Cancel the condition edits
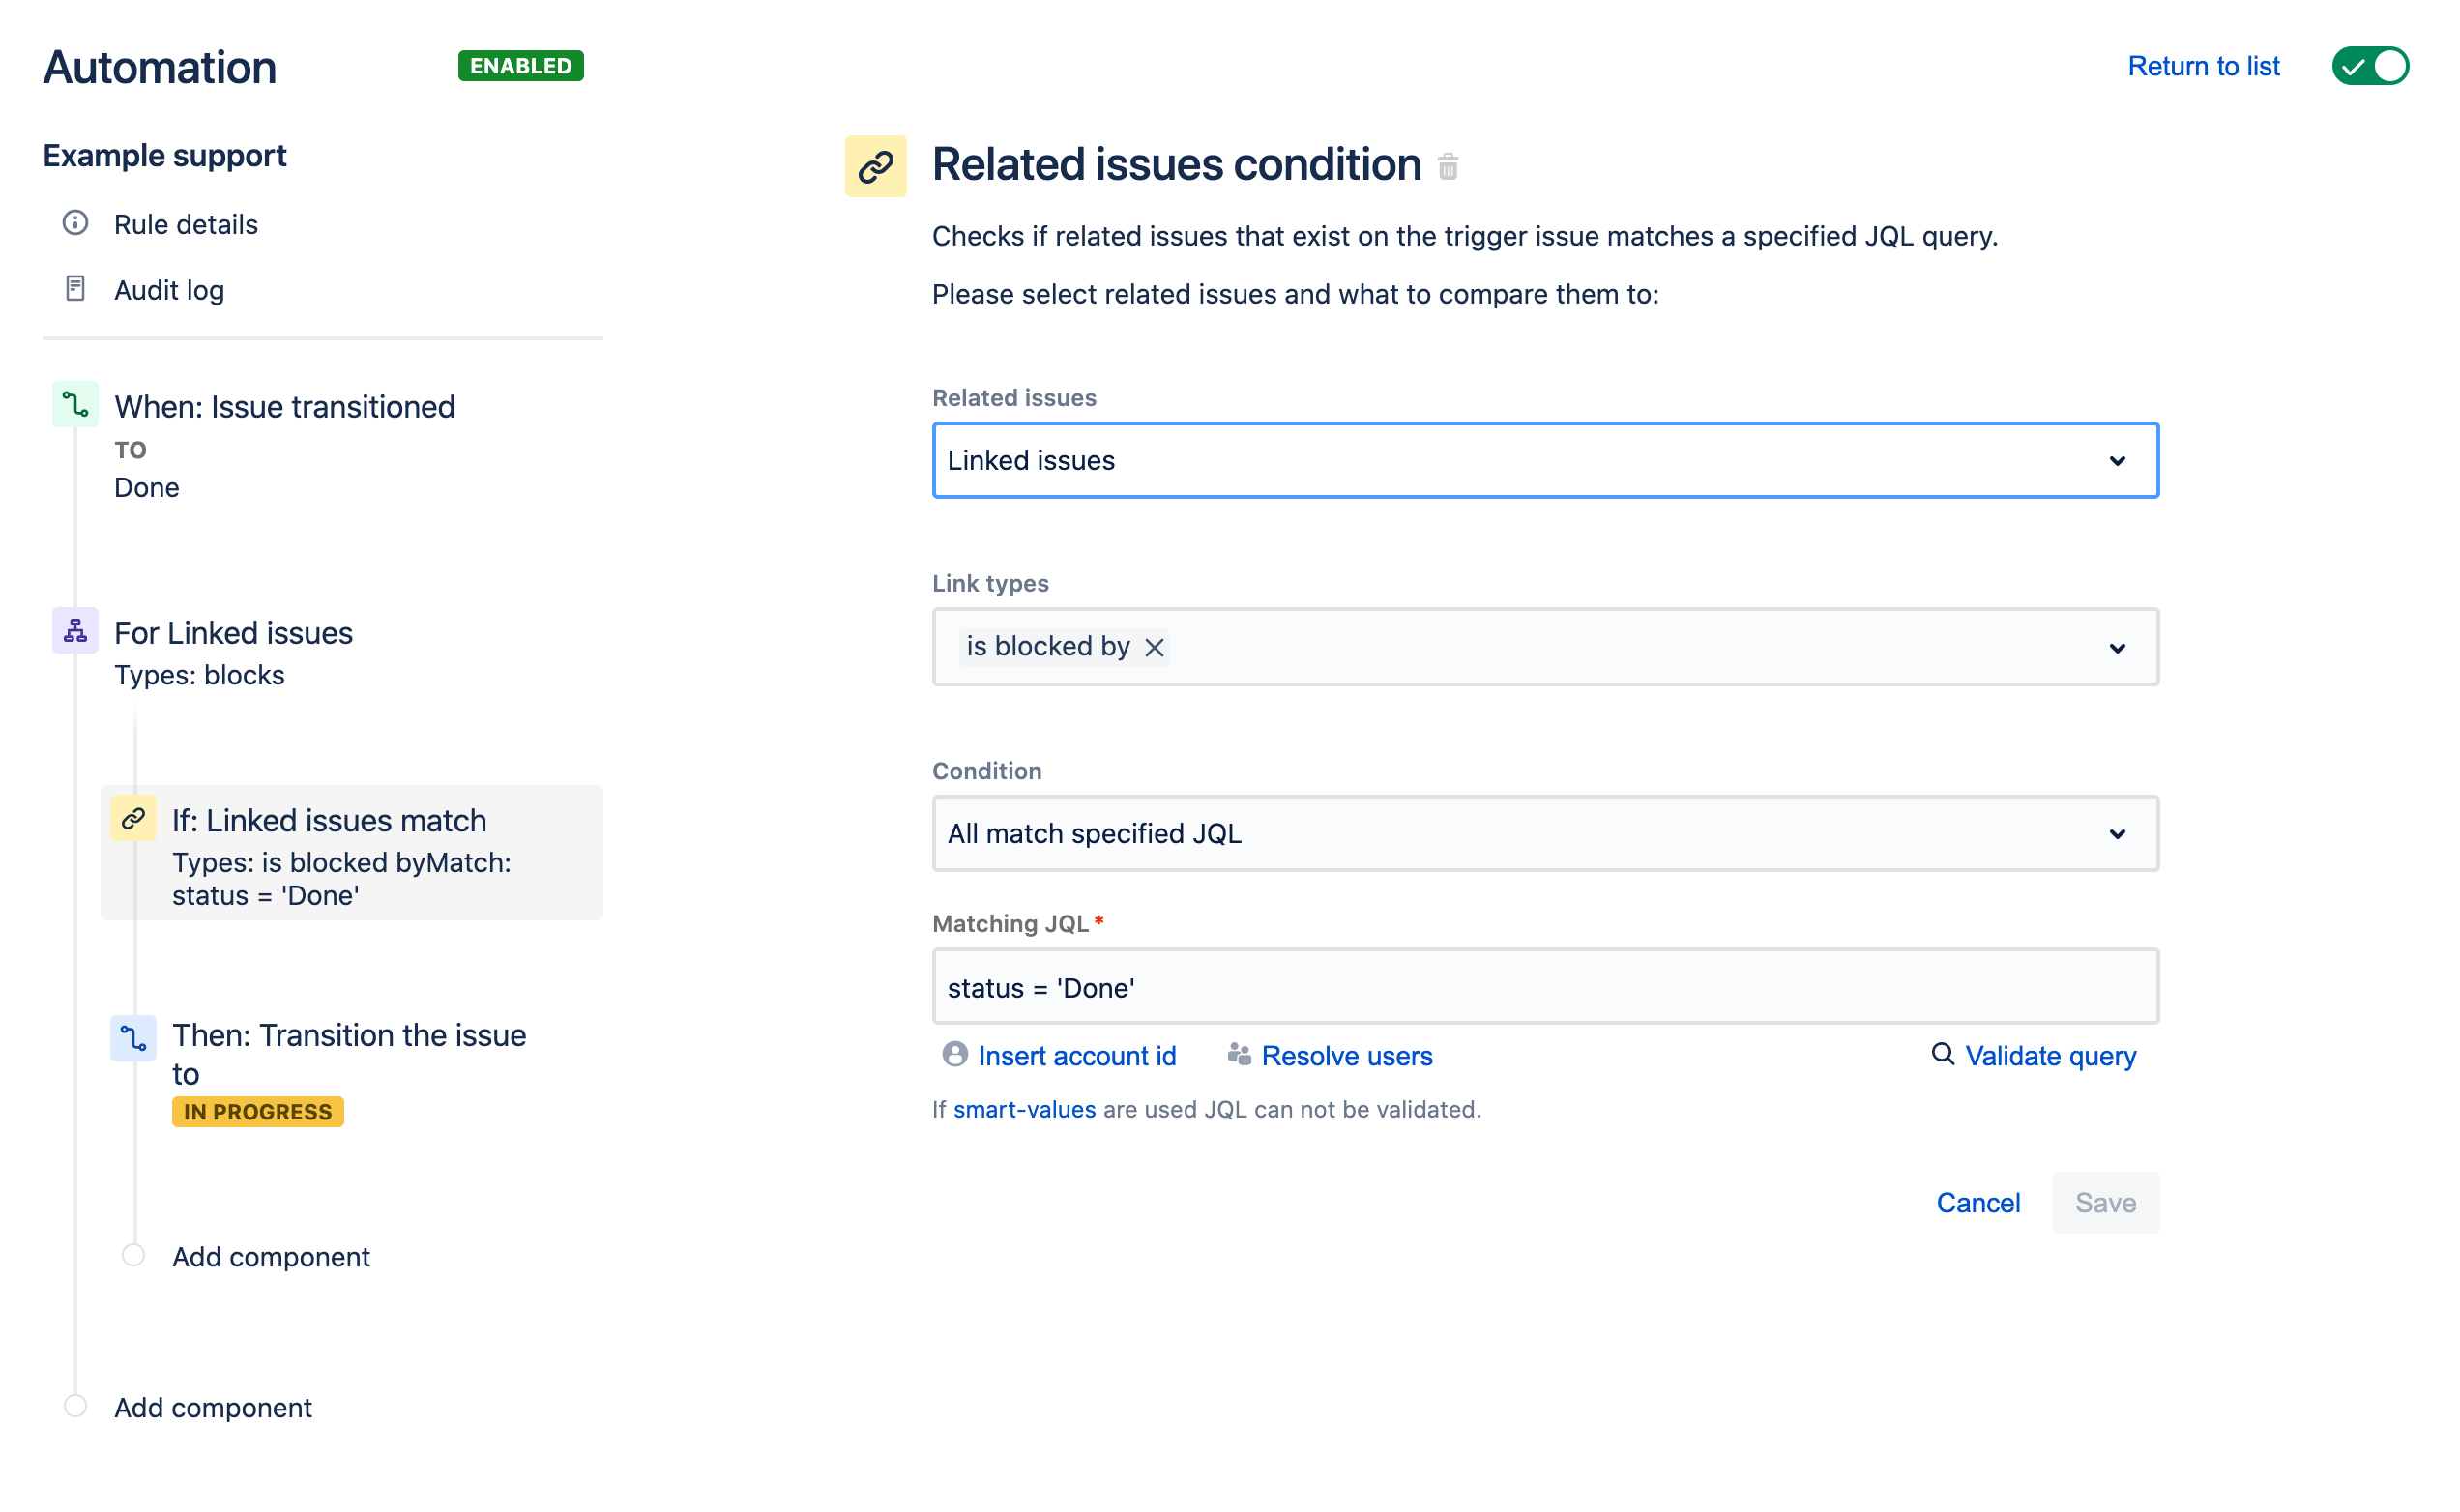Screen dimensions: 2460x1512 (x=1978, y=1202)
